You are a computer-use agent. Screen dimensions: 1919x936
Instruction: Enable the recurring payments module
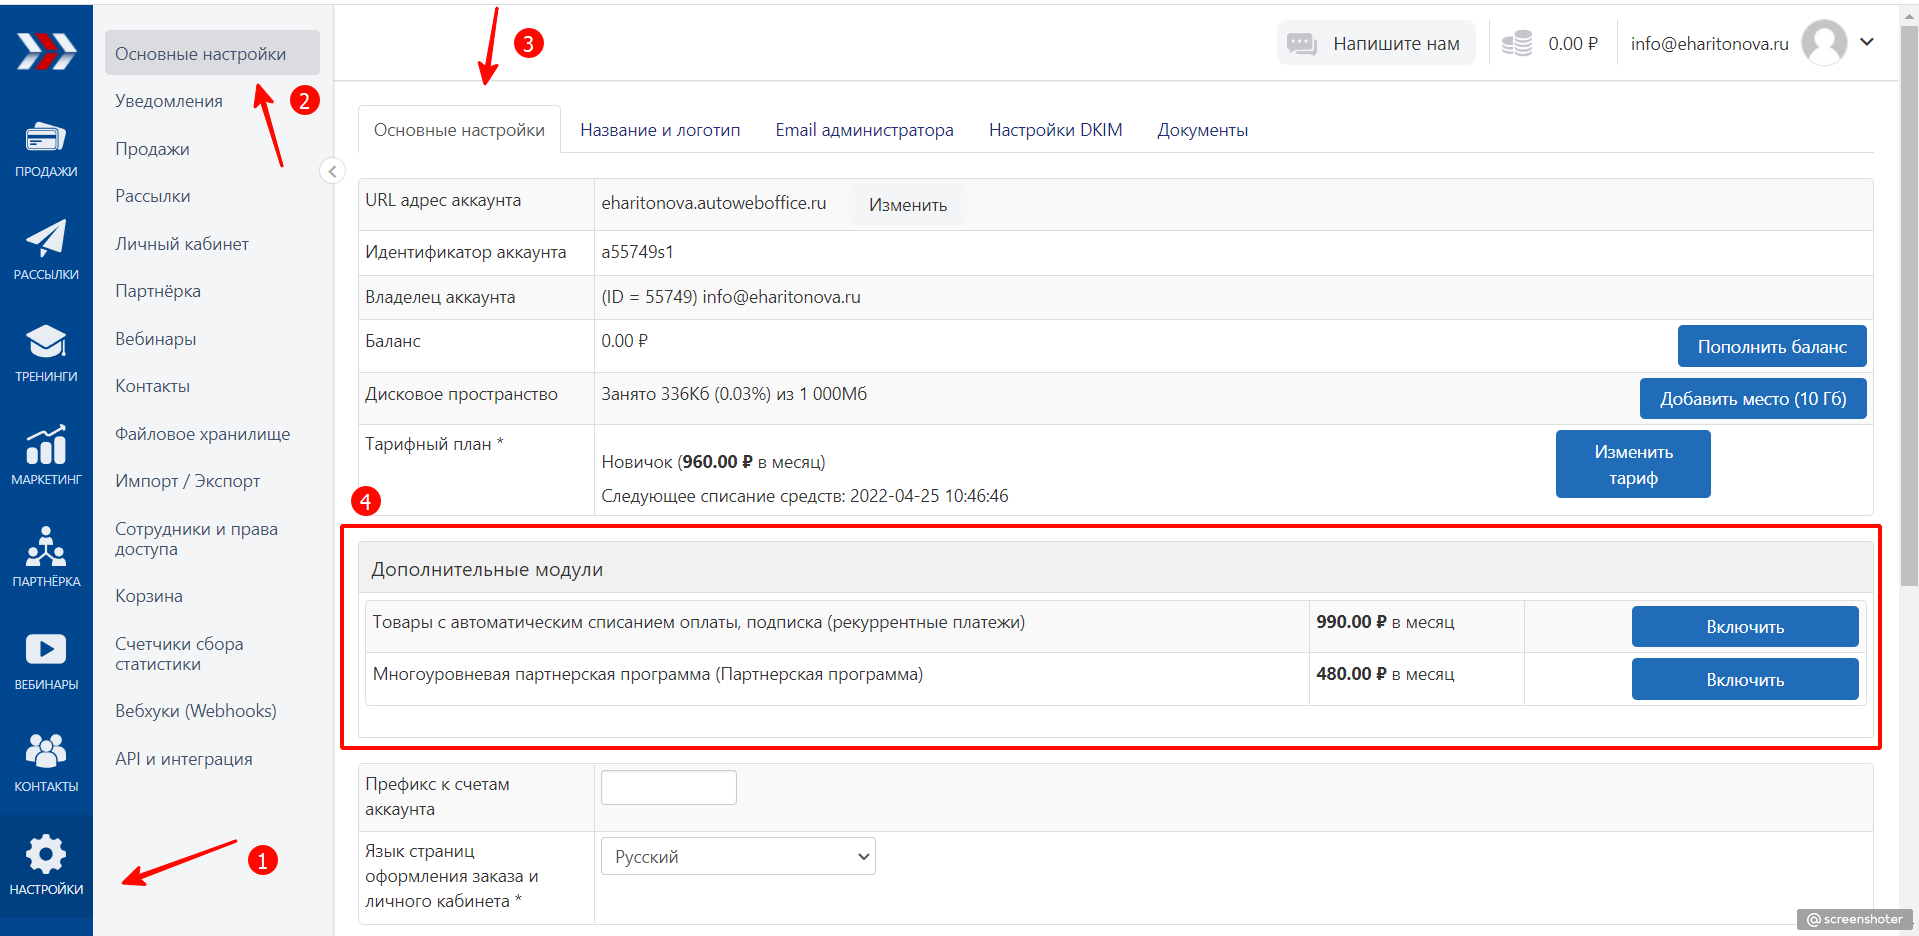coord(1744,627)
